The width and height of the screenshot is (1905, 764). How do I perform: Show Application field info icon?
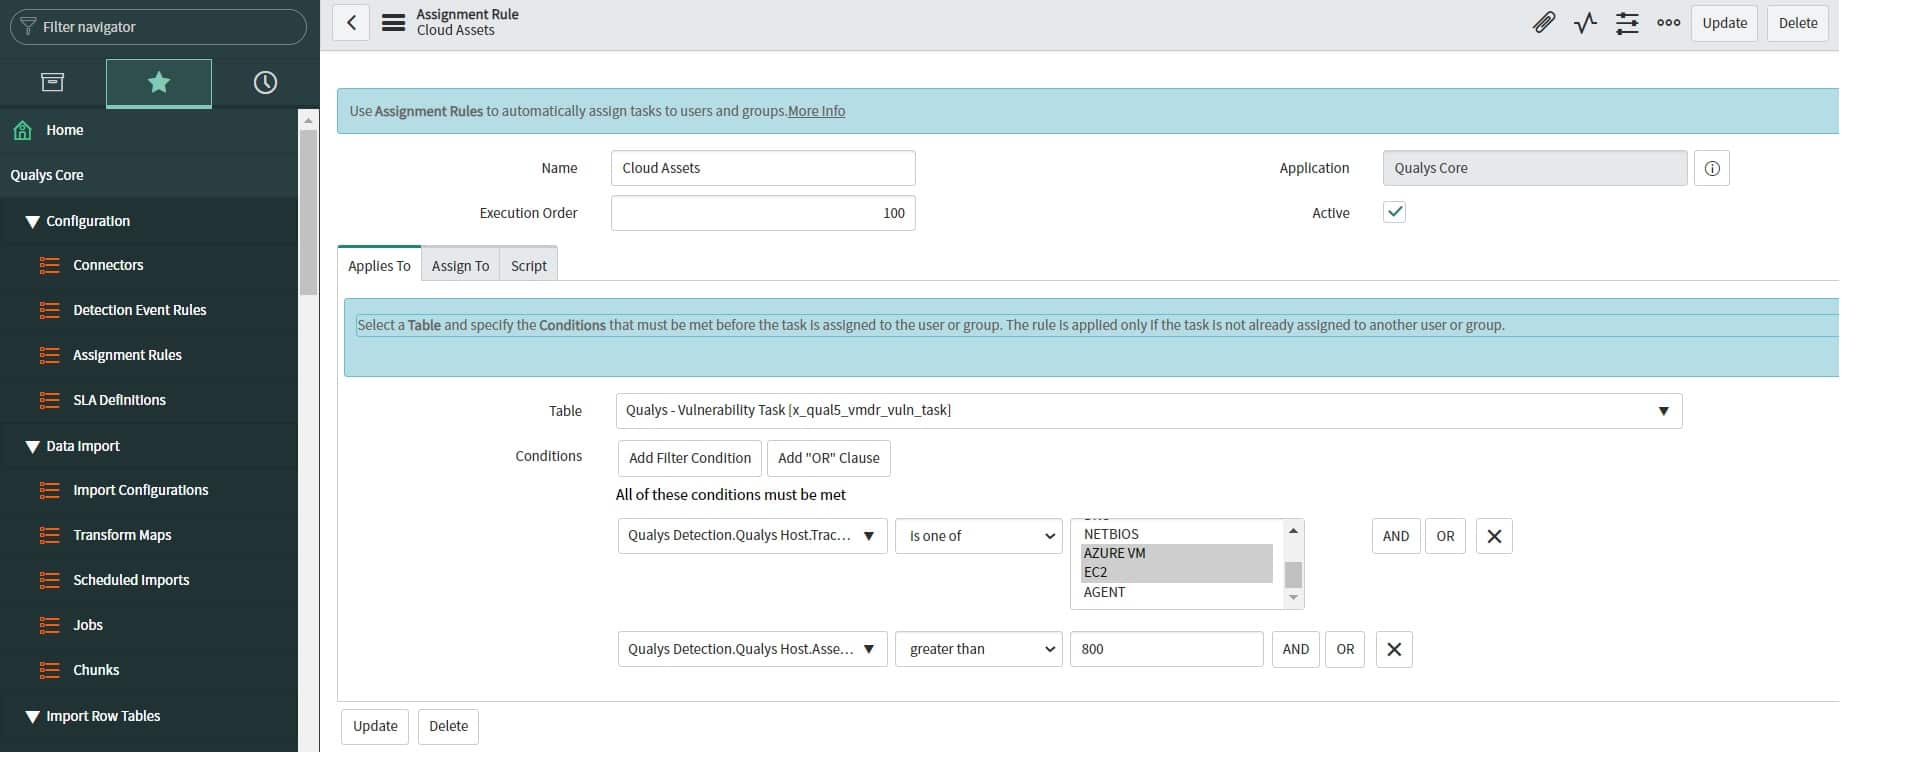[1712, 168]
